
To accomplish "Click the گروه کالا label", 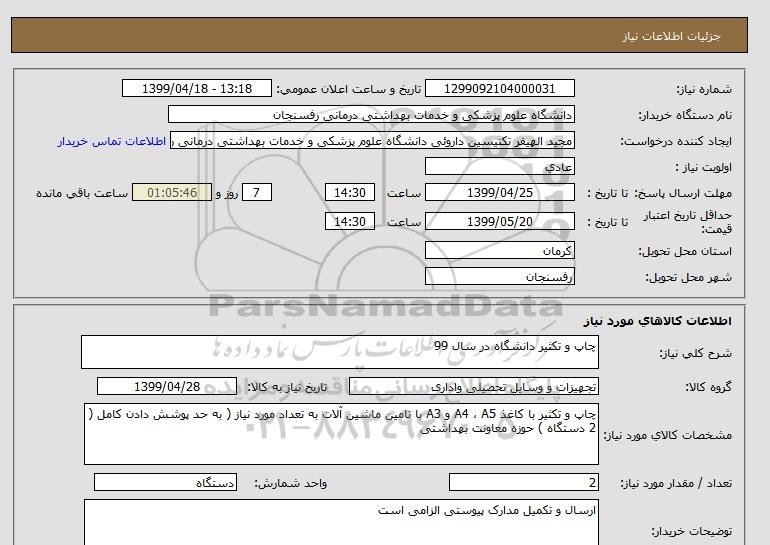I will pyautogui.click(x=708, y=387).
